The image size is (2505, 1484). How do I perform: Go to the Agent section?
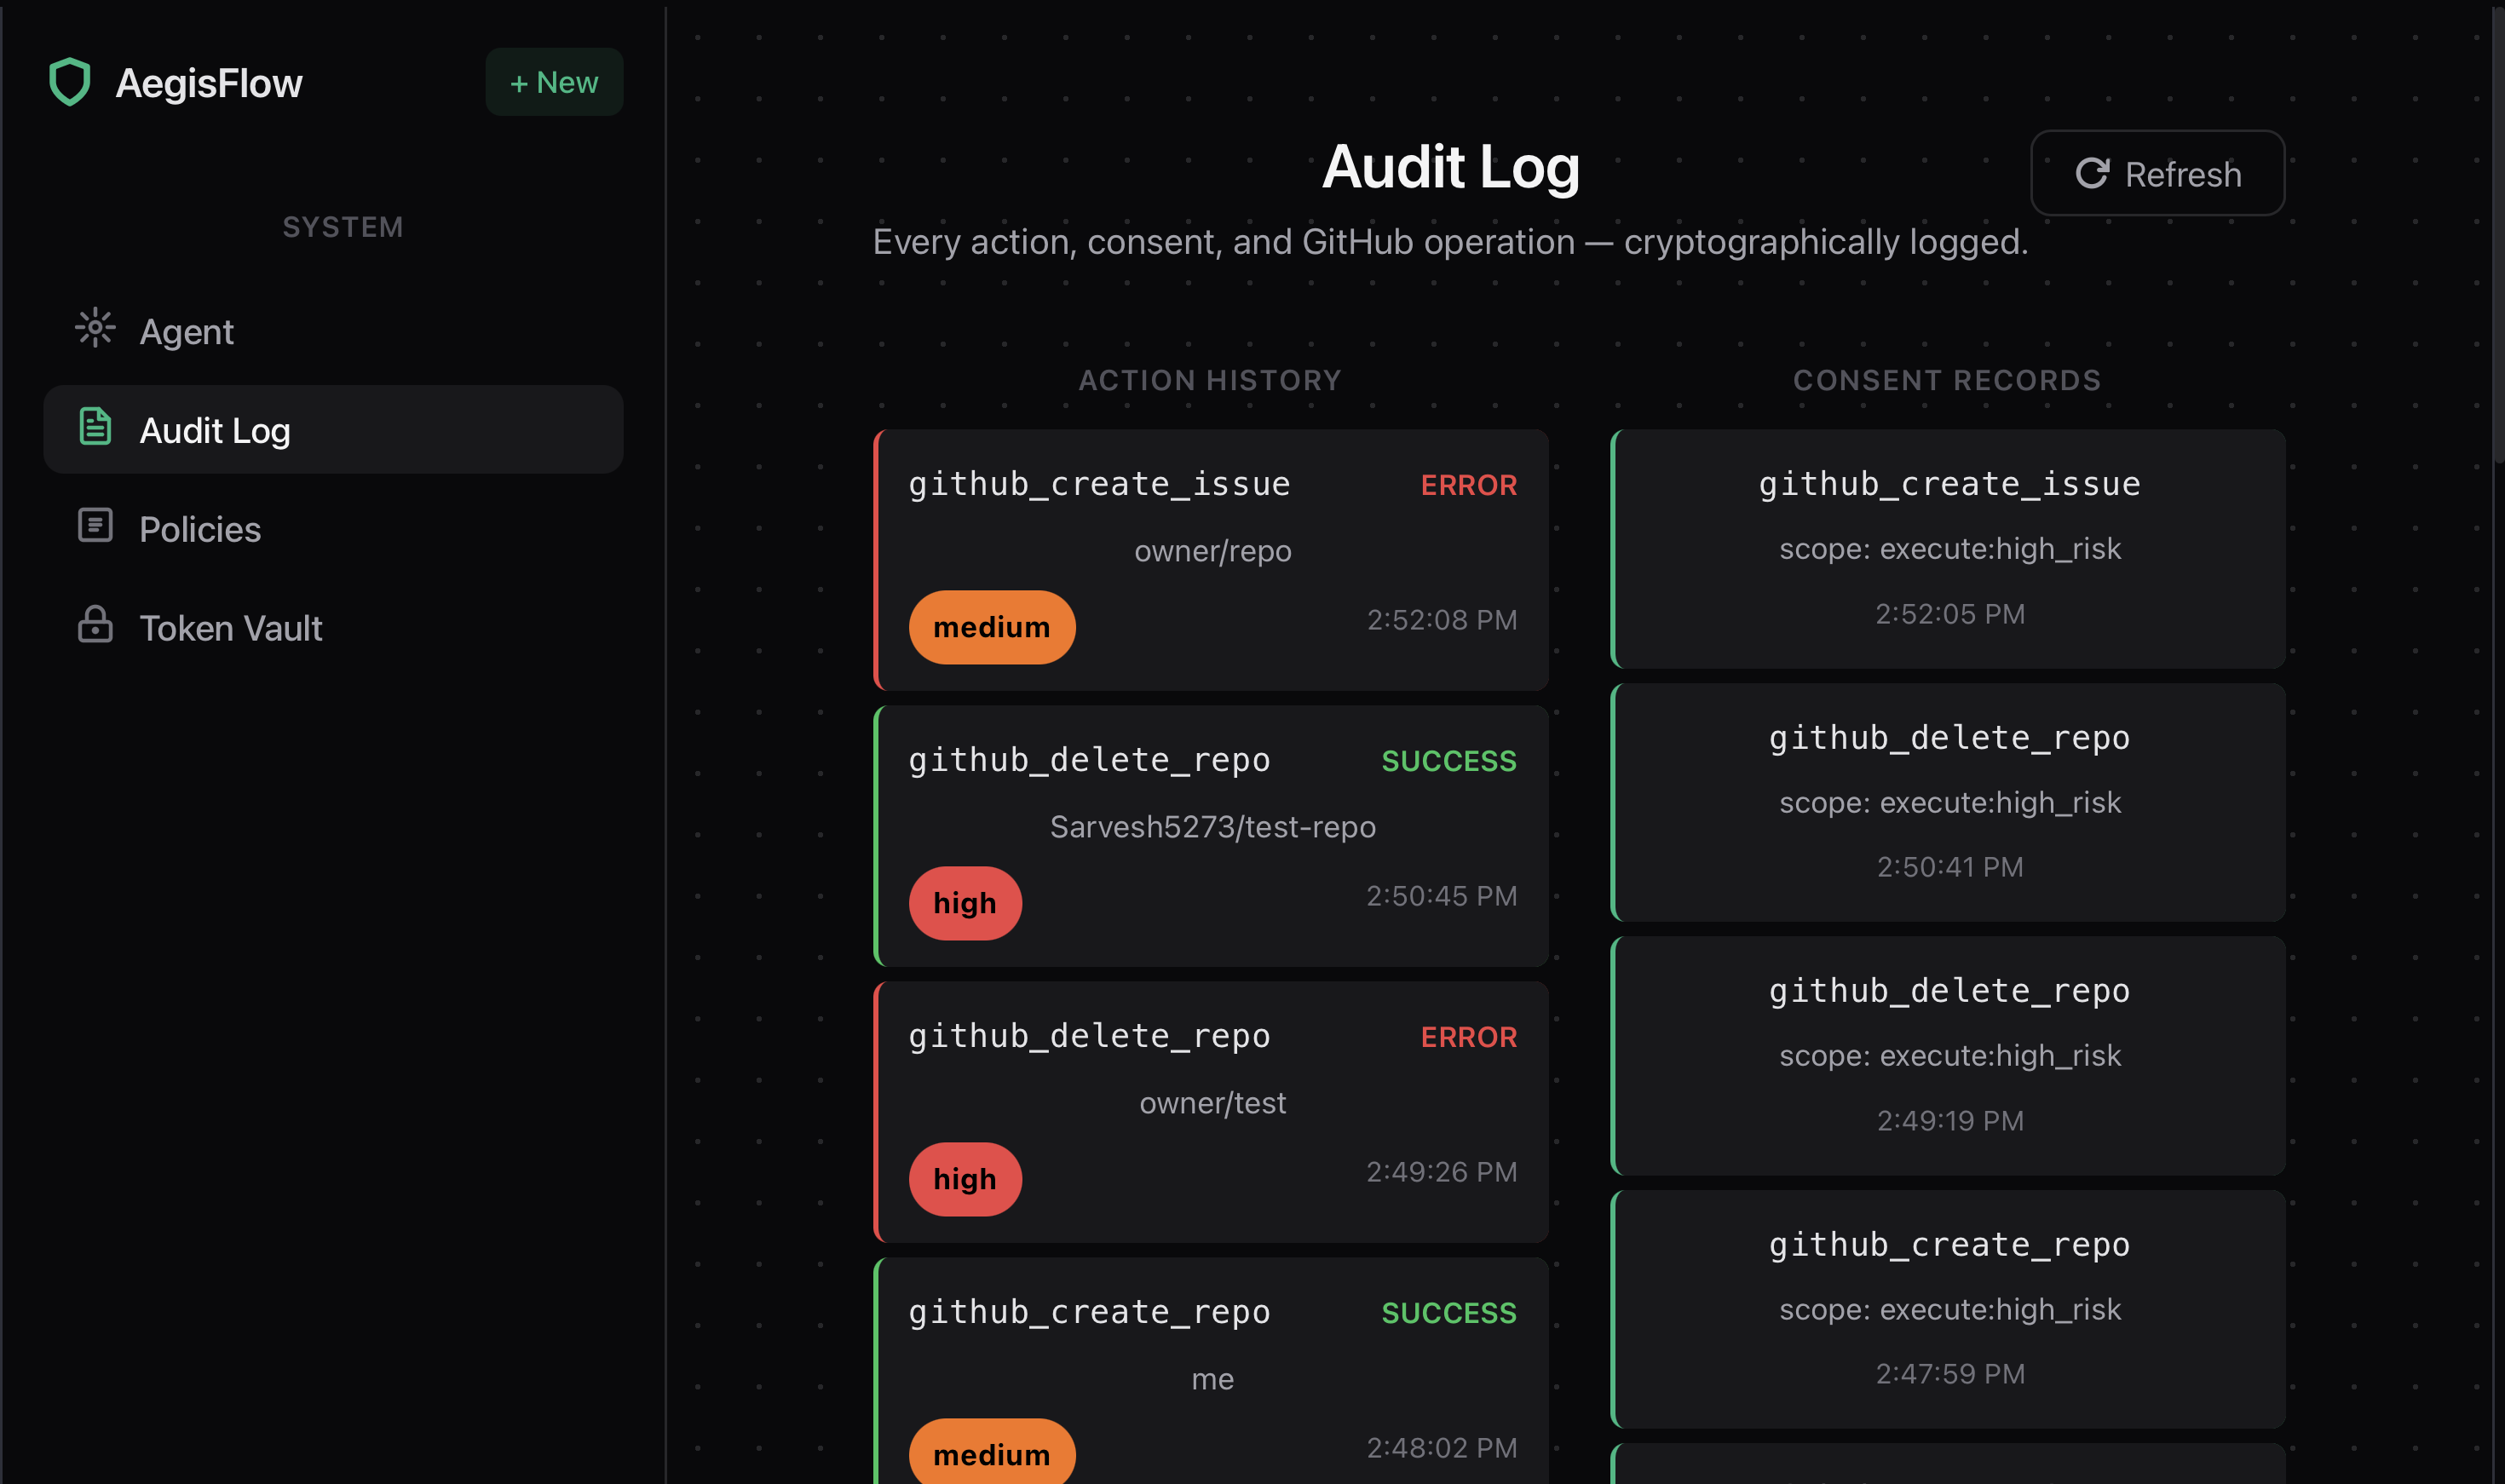186,331
